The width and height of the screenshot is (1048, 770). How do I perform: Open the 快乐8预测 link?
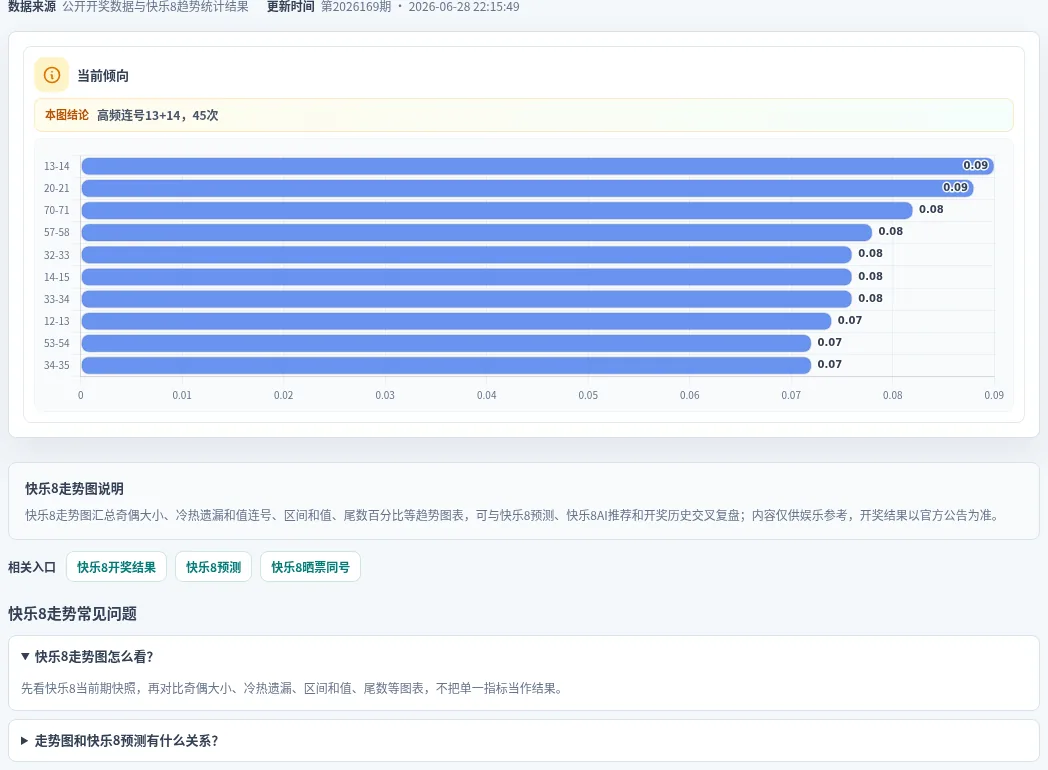[213, 567]
